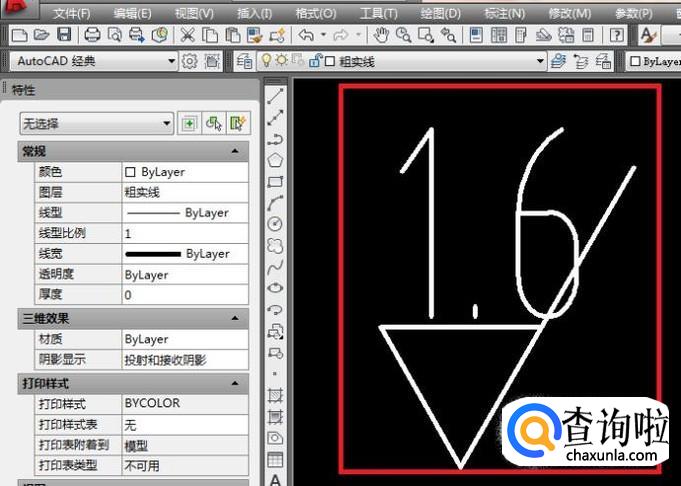This screenshot has height=486, width=681.
Task: Open the 插入(I) menu
Action: 255,14
